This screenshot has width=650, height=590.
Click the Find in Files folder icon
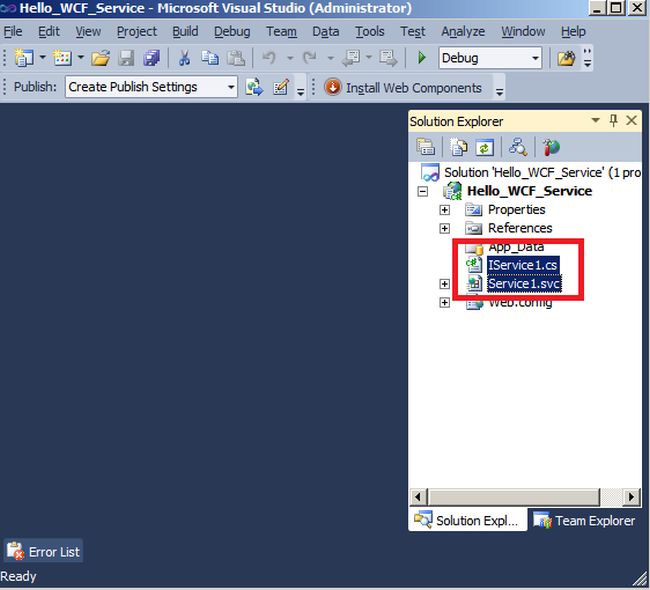[x=566, y=58]
